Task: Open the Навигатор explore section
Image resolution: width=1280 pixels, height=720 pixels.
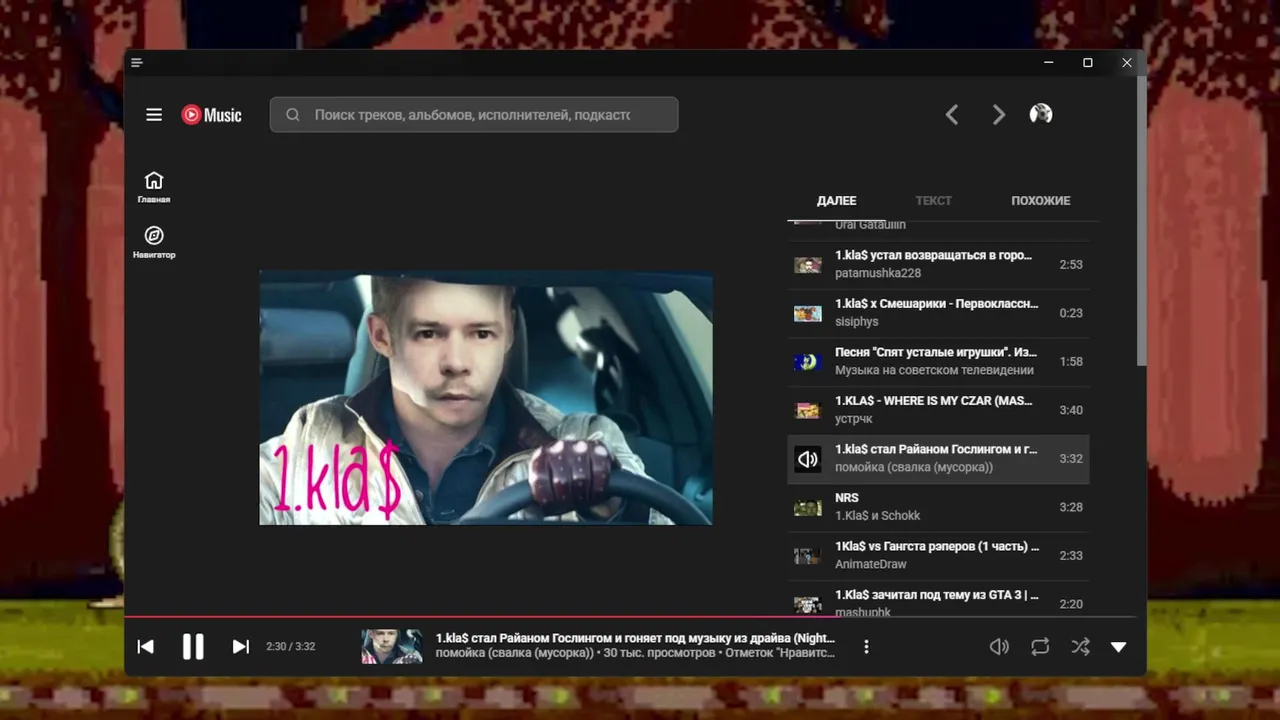Action: pos(154,242)
